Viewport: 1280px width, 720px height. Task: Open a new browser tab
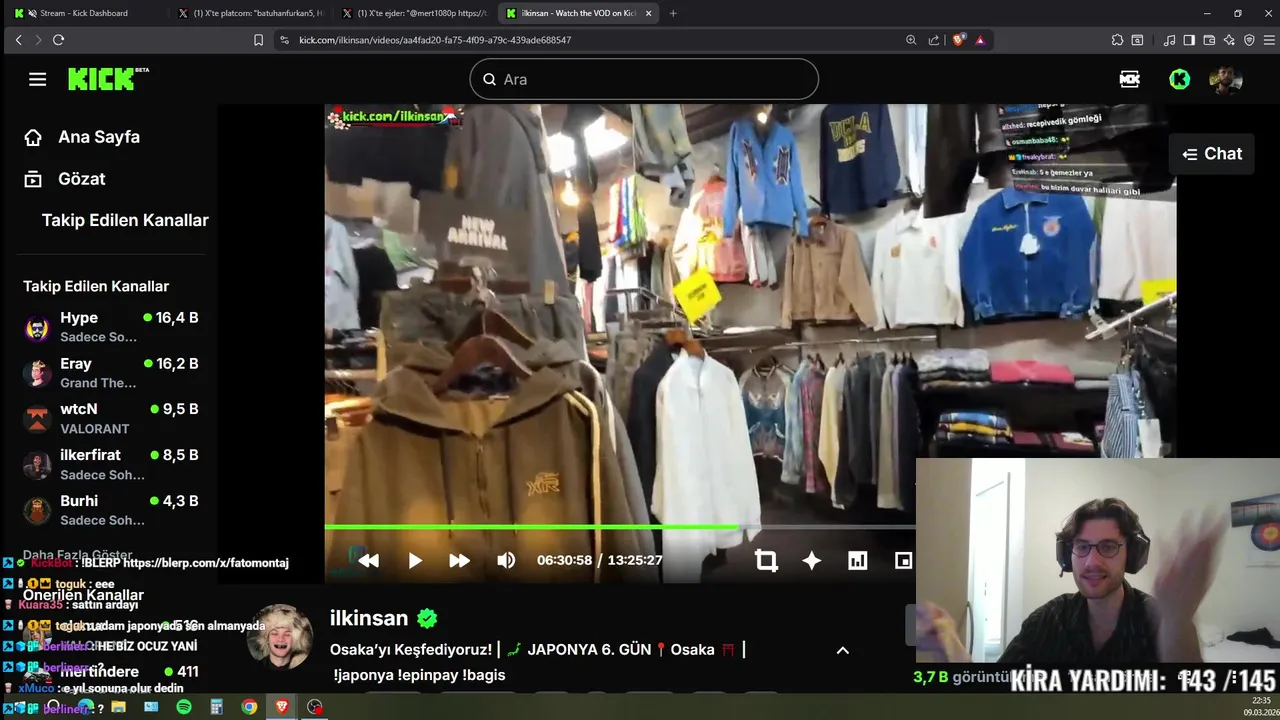[673, 13]
